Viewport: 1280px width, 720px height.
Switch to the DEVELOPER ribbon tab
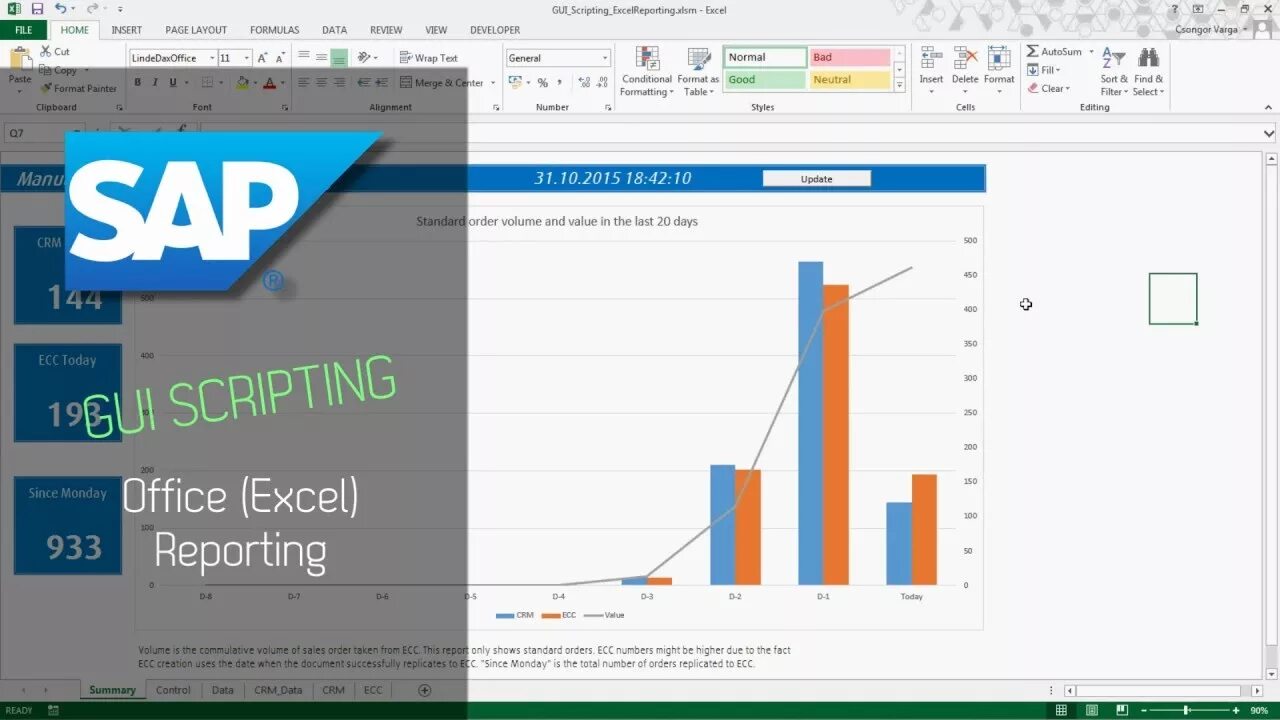click(495, 30)
